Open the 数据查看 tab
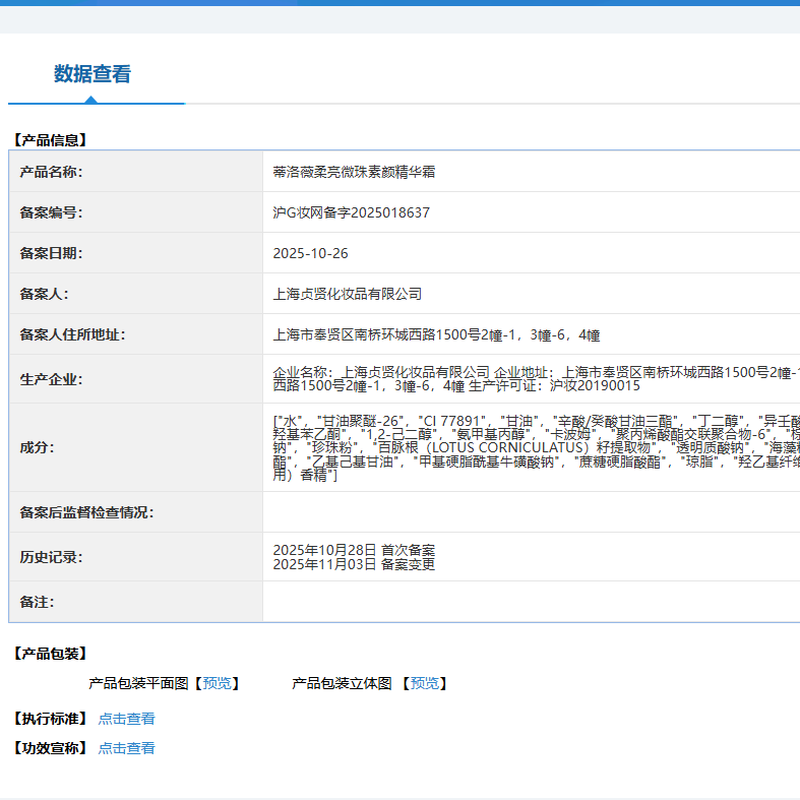 point(92,74)
